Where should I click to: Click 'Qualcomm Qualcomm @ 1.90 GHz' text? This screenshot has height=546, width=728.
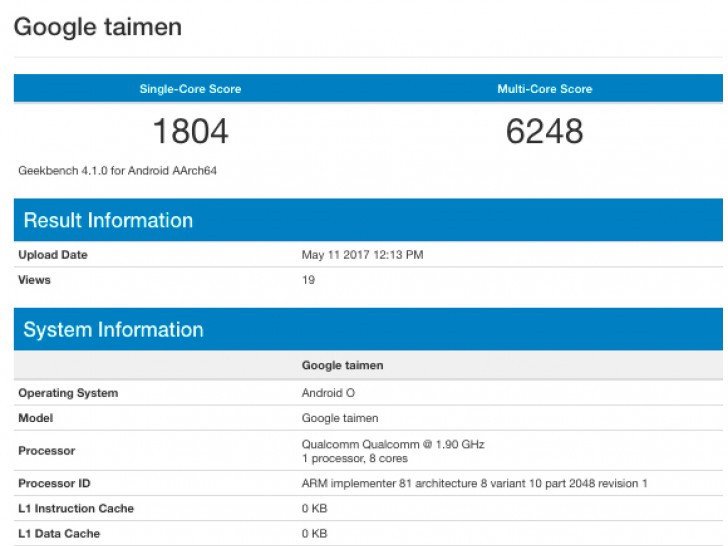coord(393,444)
